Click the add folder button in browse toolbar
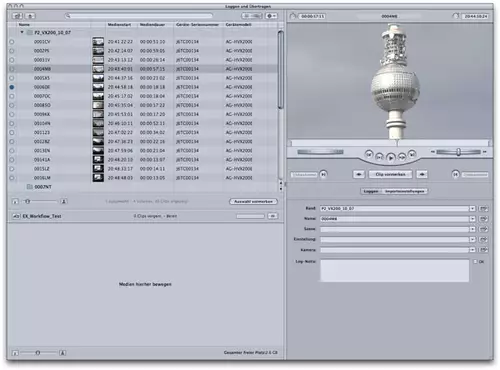Screen dimensions: 500x370 click(x=17, y=16)
